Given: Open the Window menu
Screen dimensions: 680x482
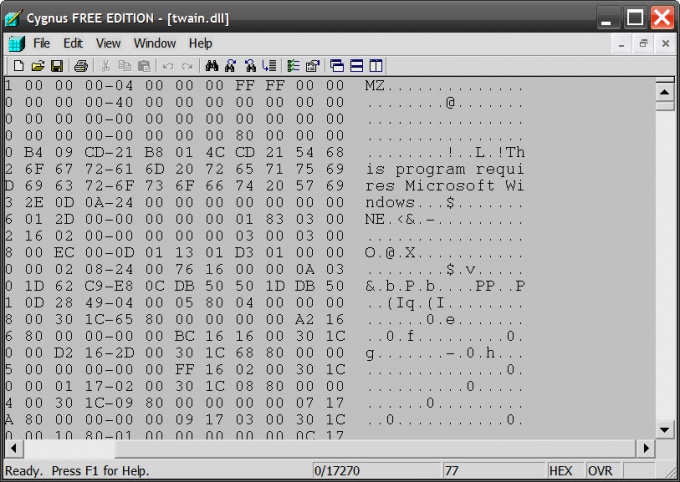Looking at the screenshot, I should (155, 43).
